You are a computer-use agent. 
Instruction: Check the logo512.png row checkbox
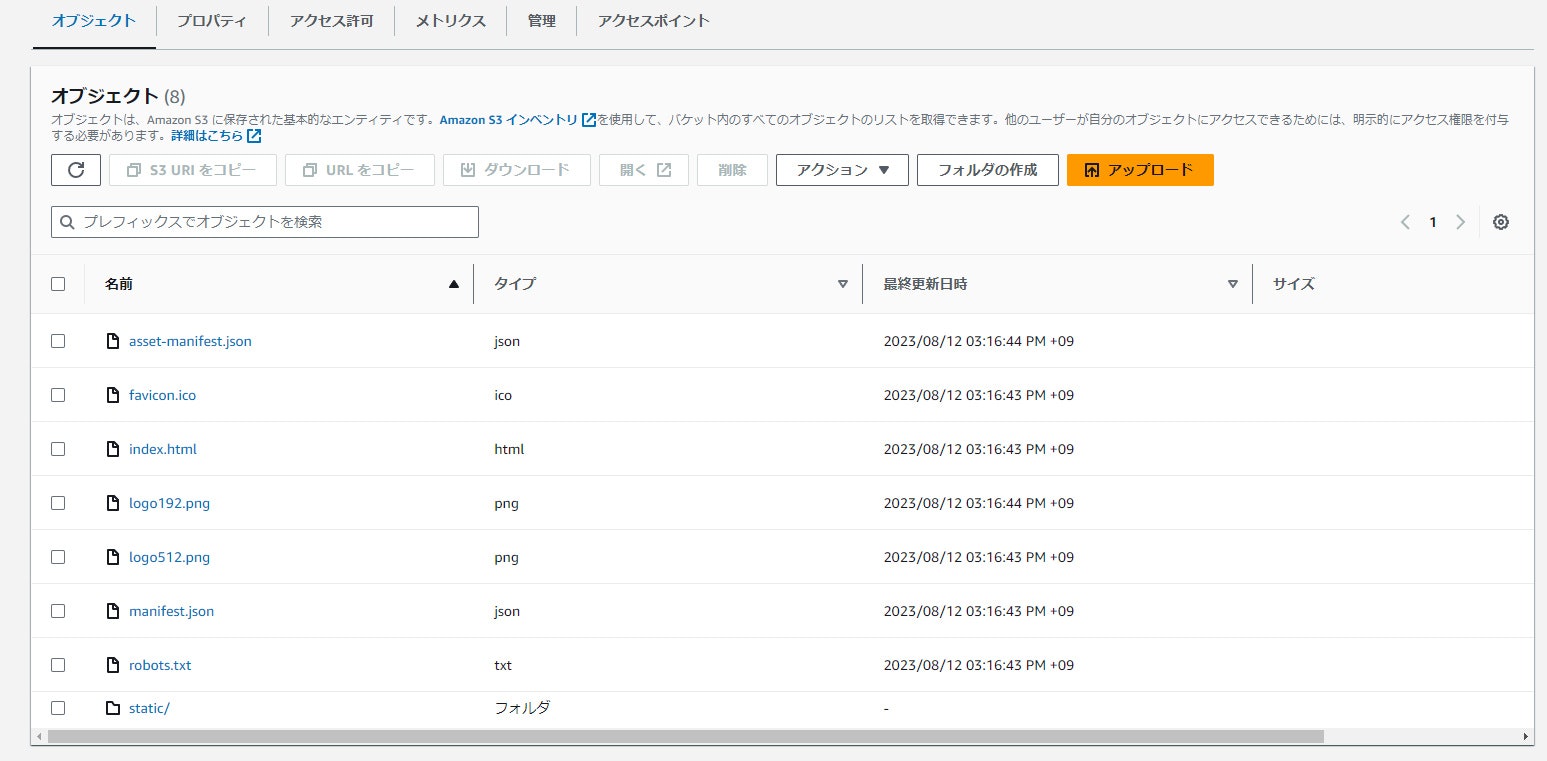[x=58, y=557]
